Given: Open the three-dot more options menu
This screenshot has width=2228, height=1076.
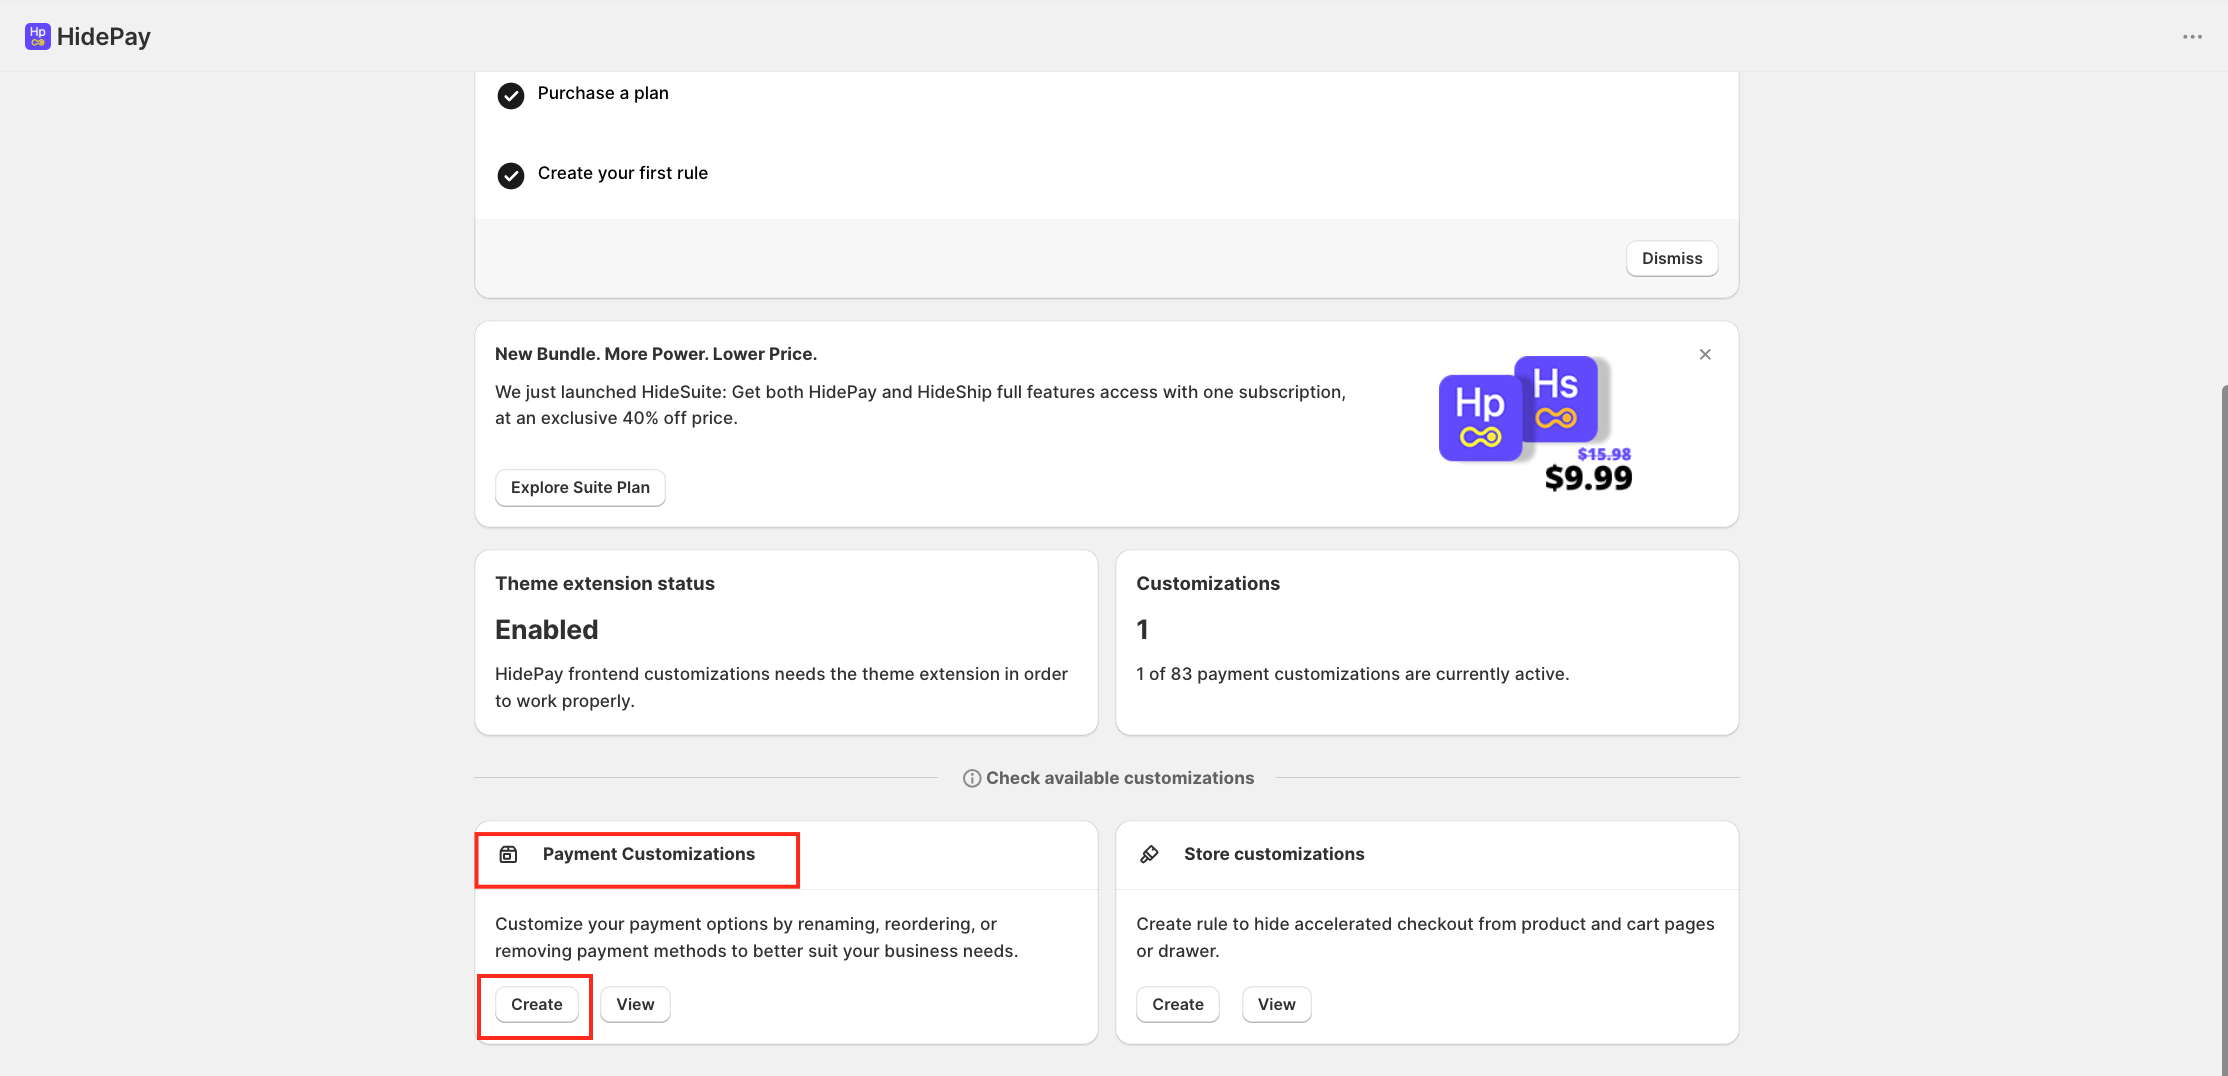Looking at the screenshot, I should [x=2192, y=37].
